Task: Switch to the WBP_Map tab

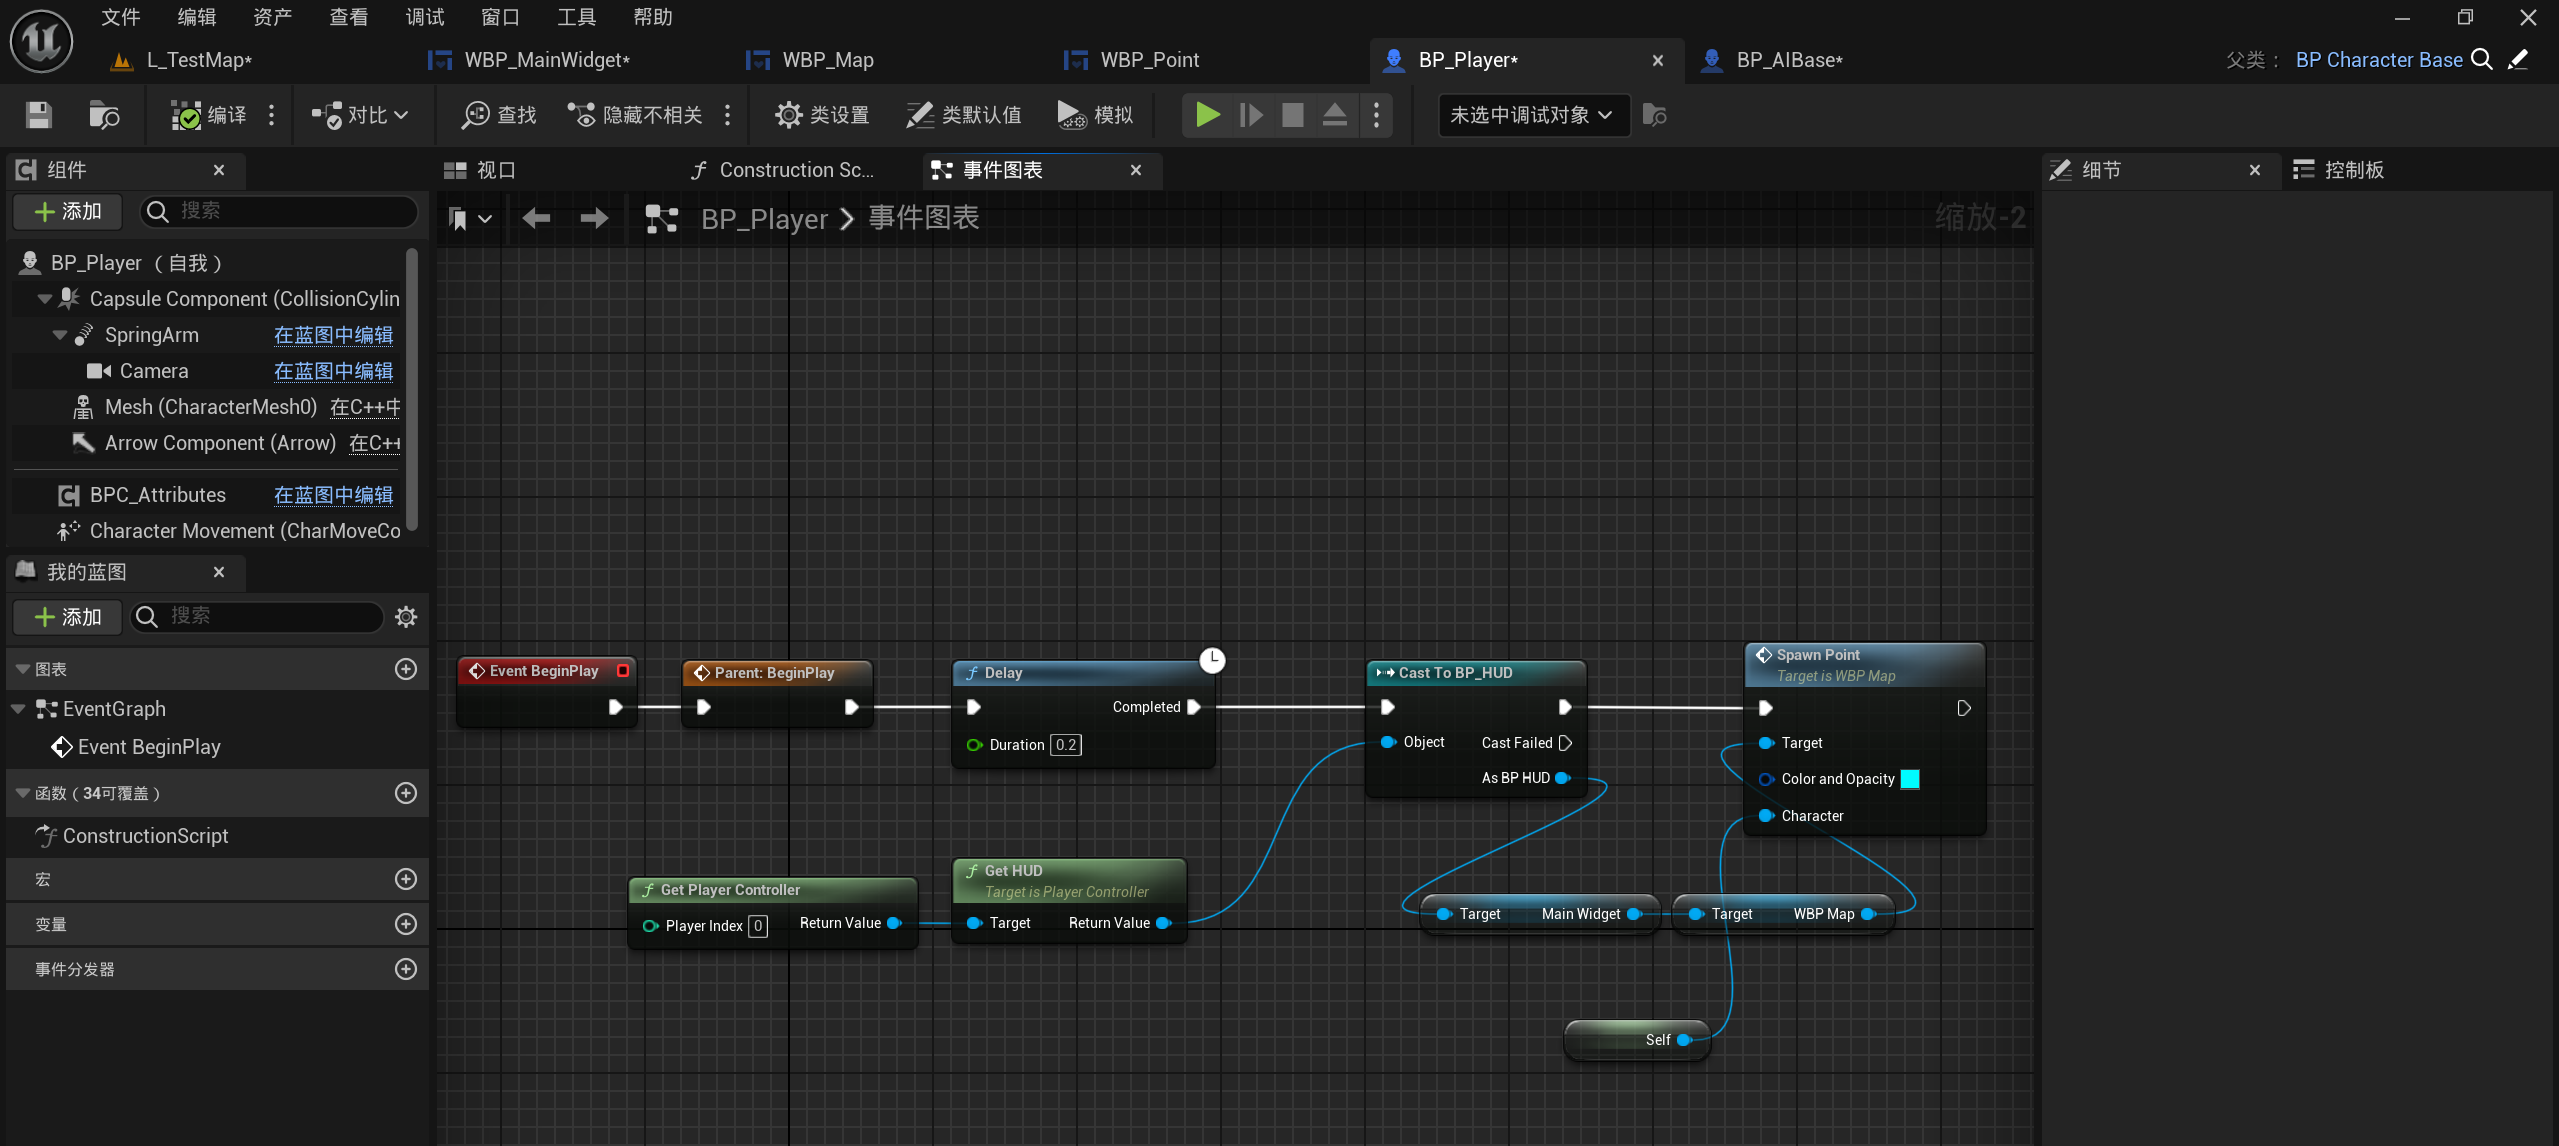Action: tap(827, 60)
